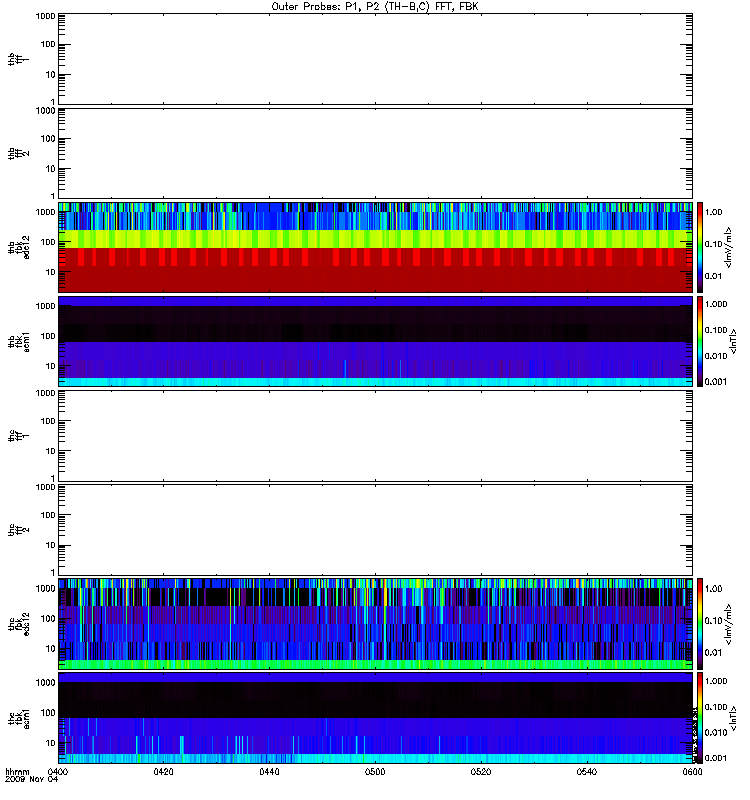Select the 0540 time axis label

pos(587,771)
